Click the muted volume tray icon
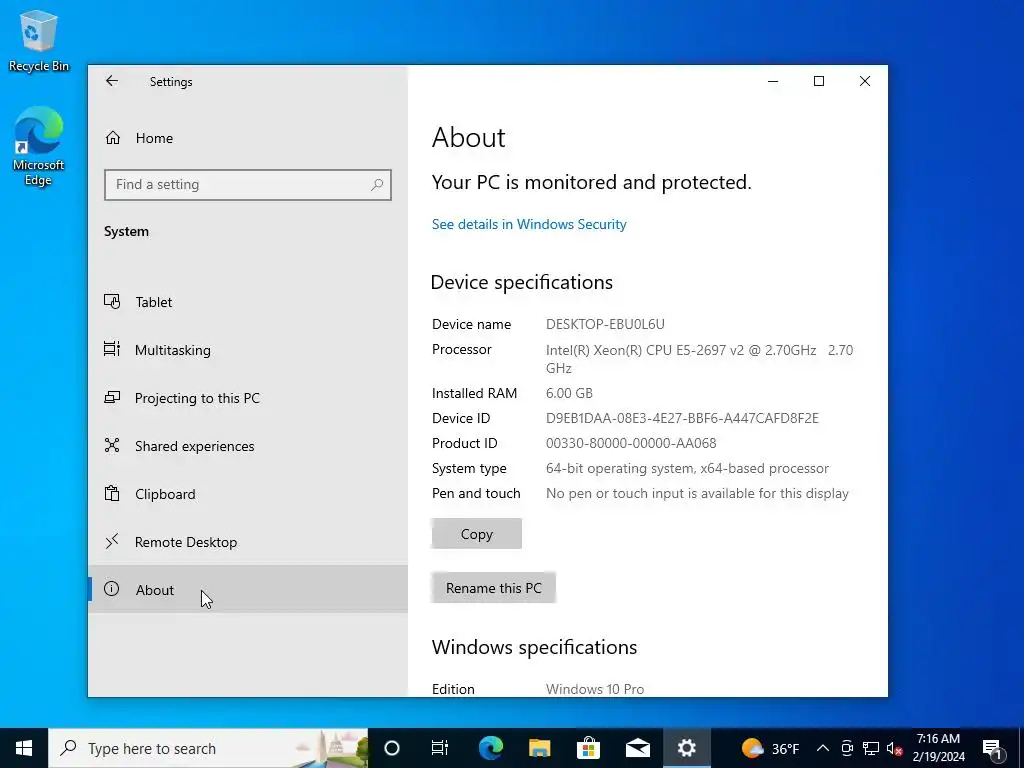1024x768 pixels. pos(895,748)
